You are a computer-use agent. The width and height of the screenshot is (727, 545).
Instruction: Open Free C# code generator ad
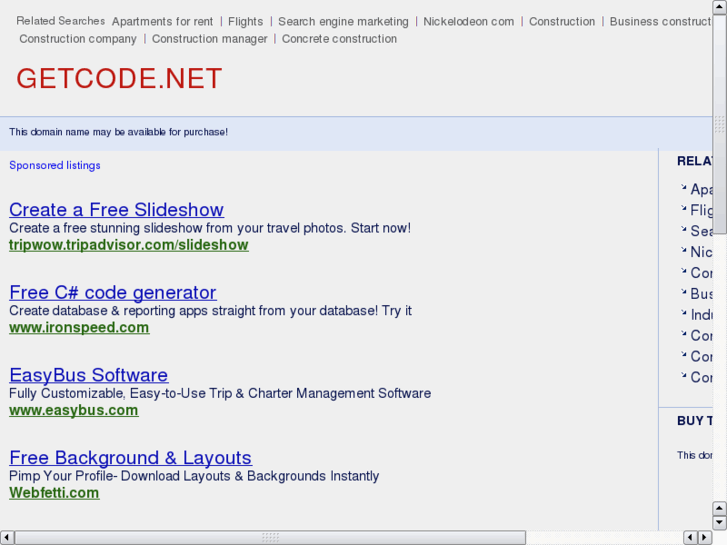[113, 293]
